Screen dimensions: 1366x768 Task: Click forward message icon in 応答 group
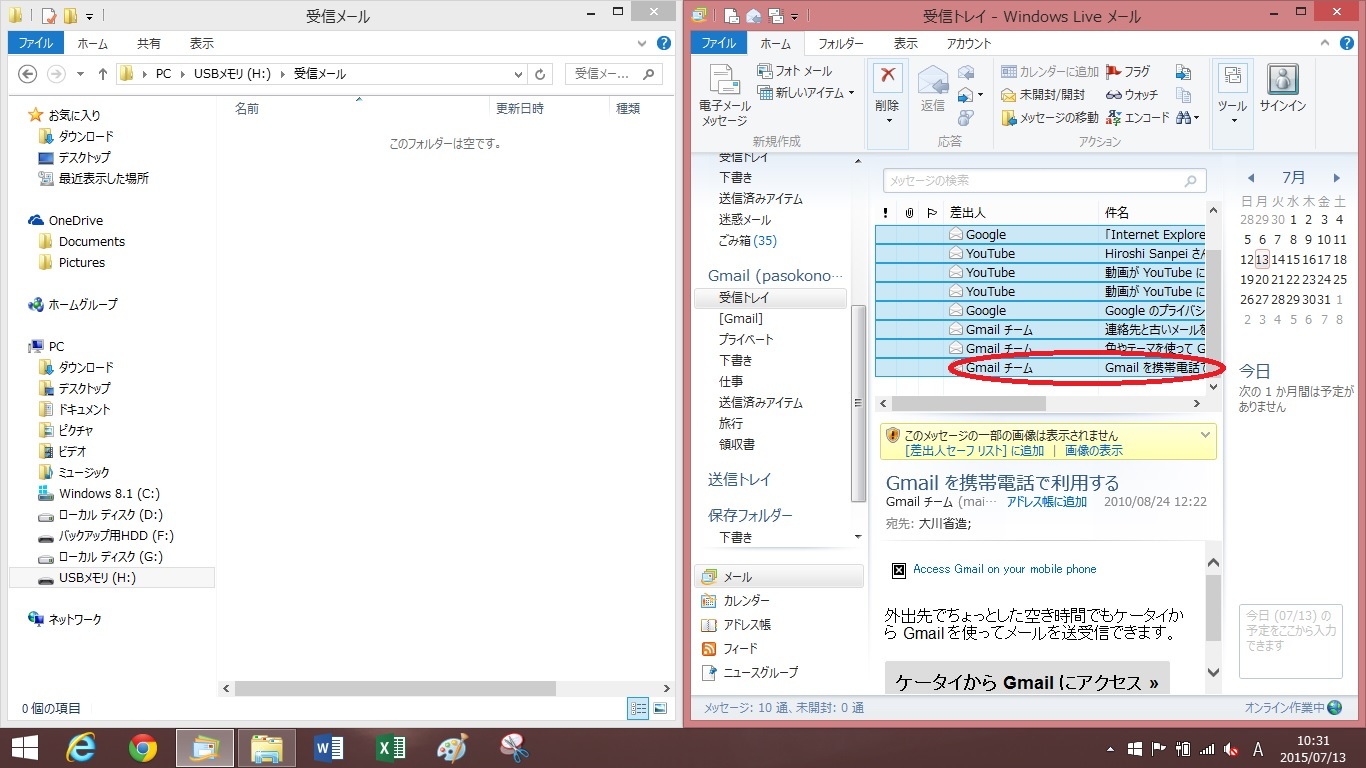(x=966, y=95)
